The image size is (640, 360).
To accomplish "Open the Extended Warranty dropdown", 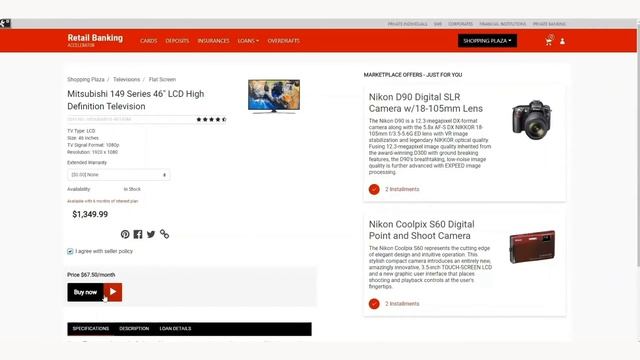I will click(x=118, y=175).
